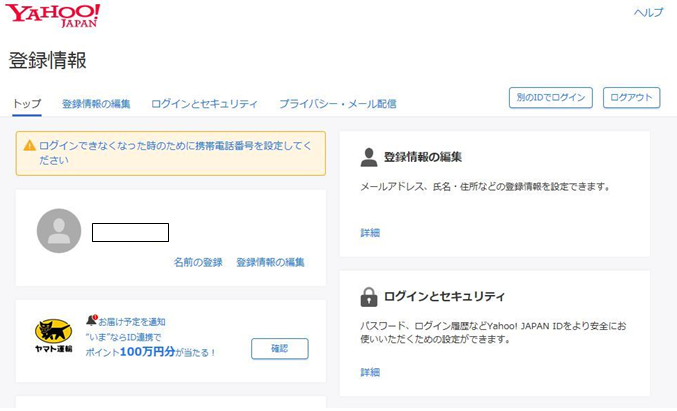Image resolution: width=677 pixels, height=411 pixels.
Task: Click the person icon beside 登録情報の編集 heading
Action: tap(369, 157)
